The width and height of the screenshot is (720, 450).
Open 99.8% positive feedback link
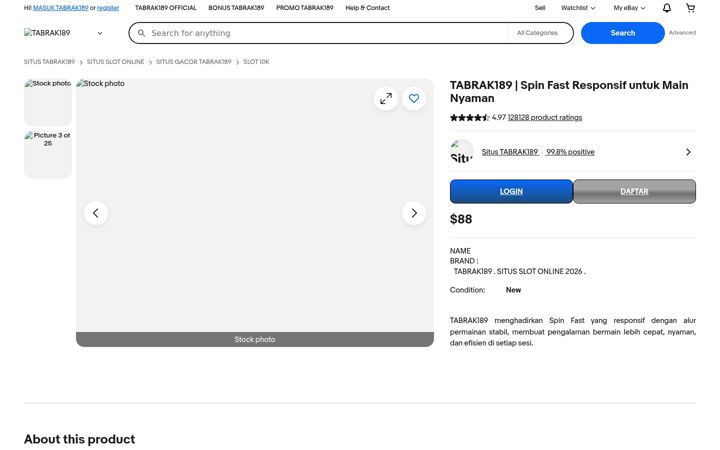tap(570, 152)
